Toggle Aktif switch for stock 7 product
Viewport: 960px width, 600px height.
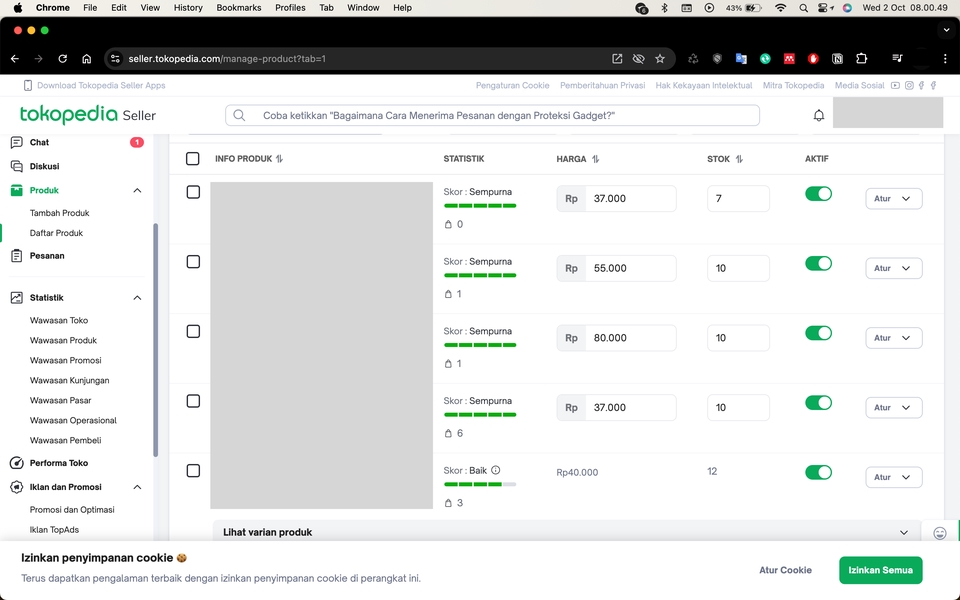pos(818,193)
